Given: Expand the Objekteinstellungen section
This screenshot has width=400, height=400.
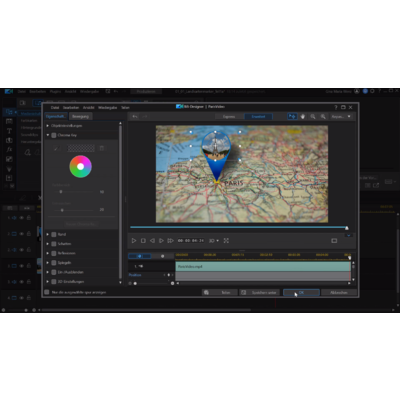Looking at the screenshot, I should (x=48, y=126).
